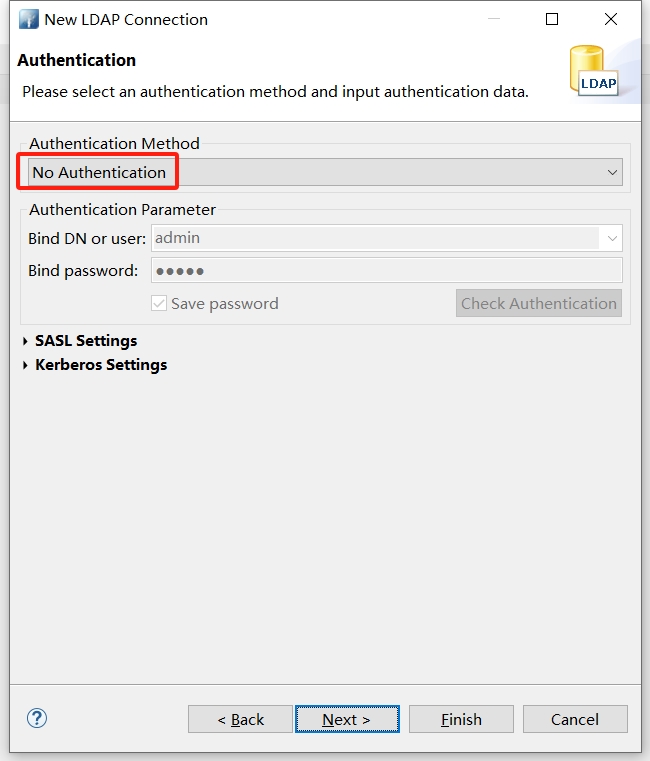Click the Apache Directory Studio title bar icon
The image size is (650, 761).
29,19
